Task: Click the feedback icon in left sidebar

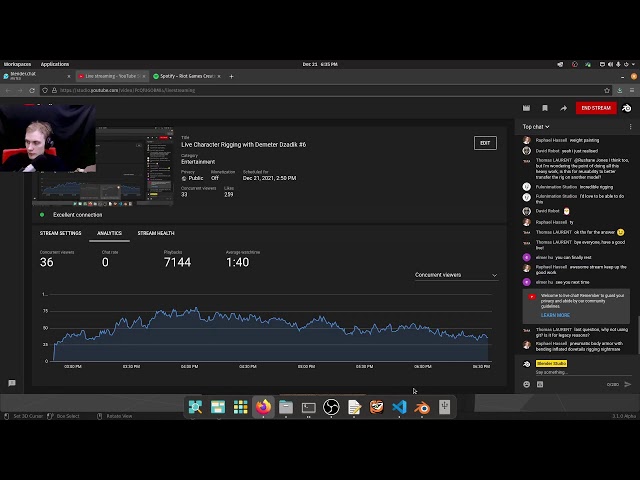Action: pyautogui.click(x=12, y=383)
